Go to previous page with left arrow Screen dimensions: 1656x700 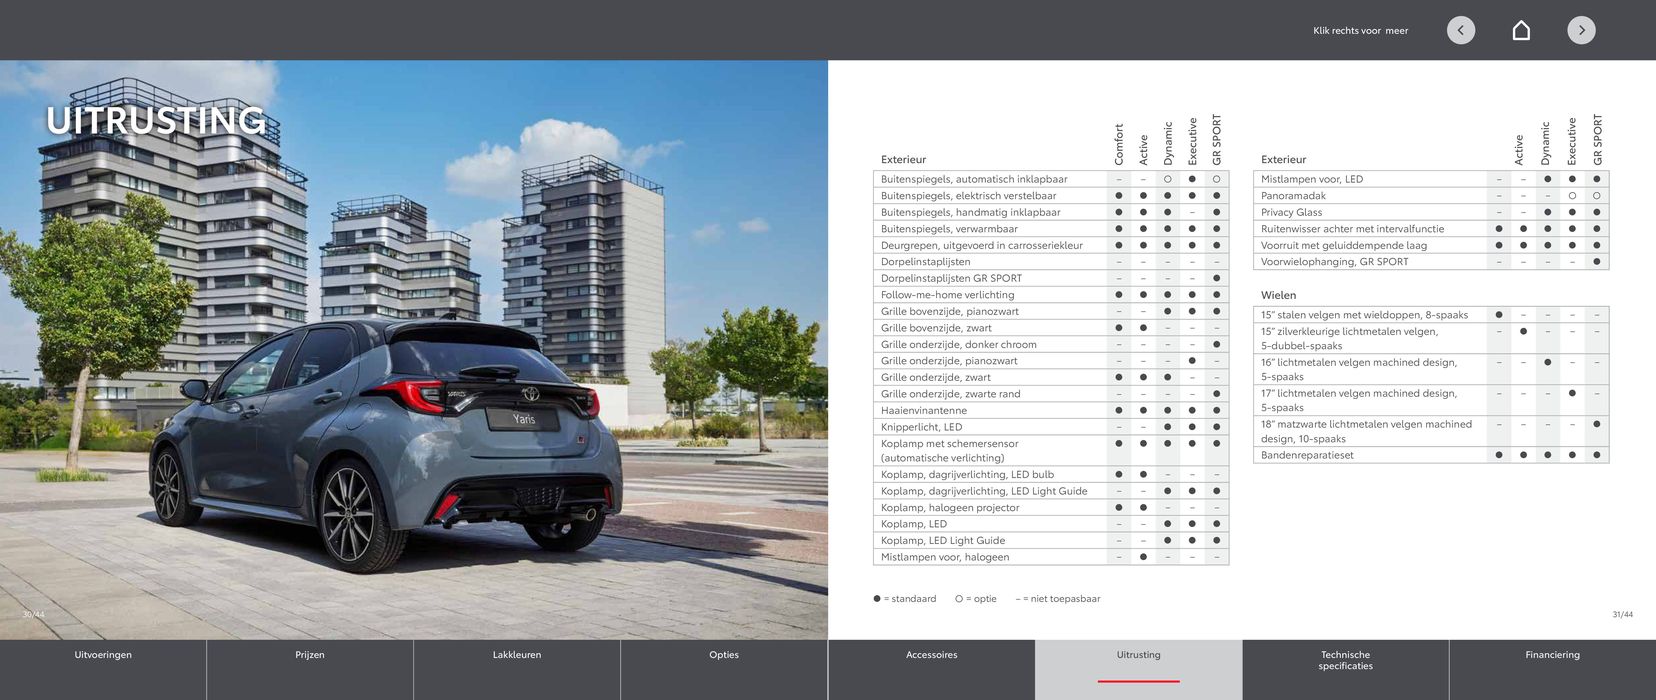[1461, 30]
